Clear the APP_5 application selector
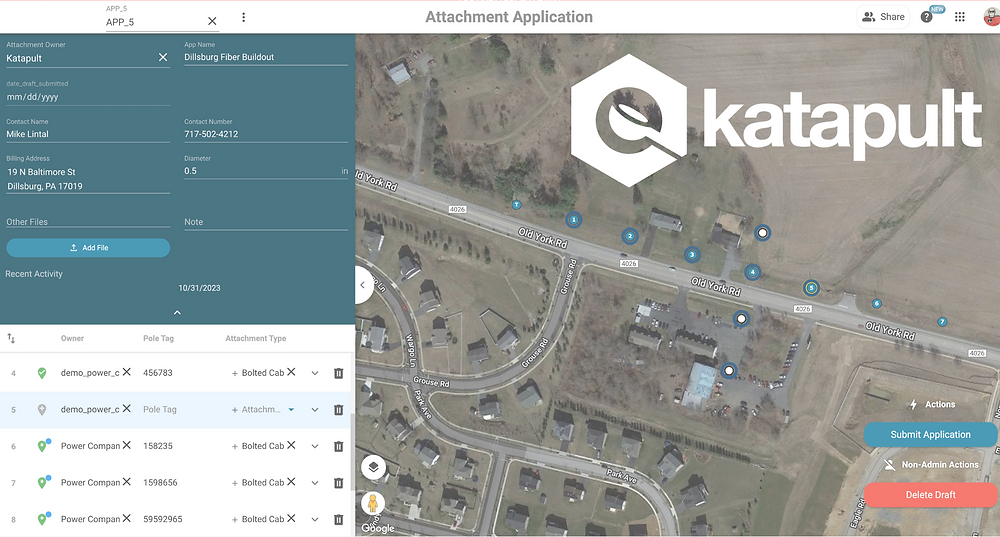Viewport: 1000px width, 537px height. tap(212, 22)
